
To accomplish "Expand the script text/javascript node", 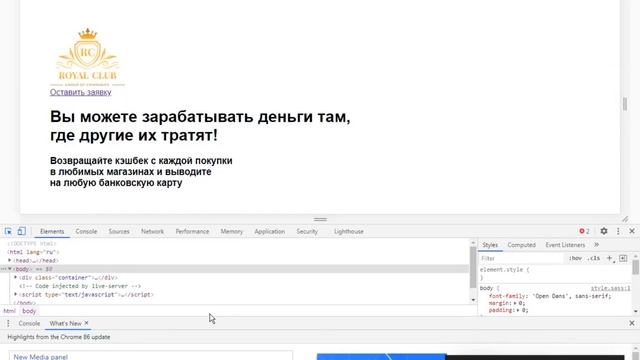I will click(16, 294).
